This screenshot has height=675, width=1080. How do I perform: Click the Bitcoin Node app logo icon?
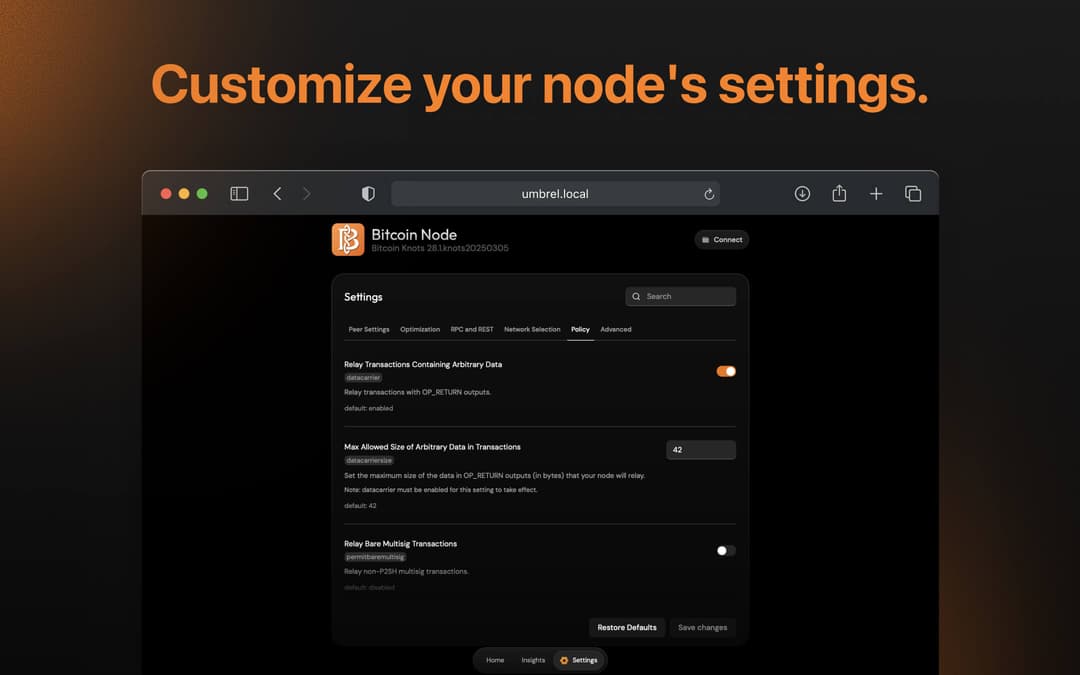click(348, 240)
